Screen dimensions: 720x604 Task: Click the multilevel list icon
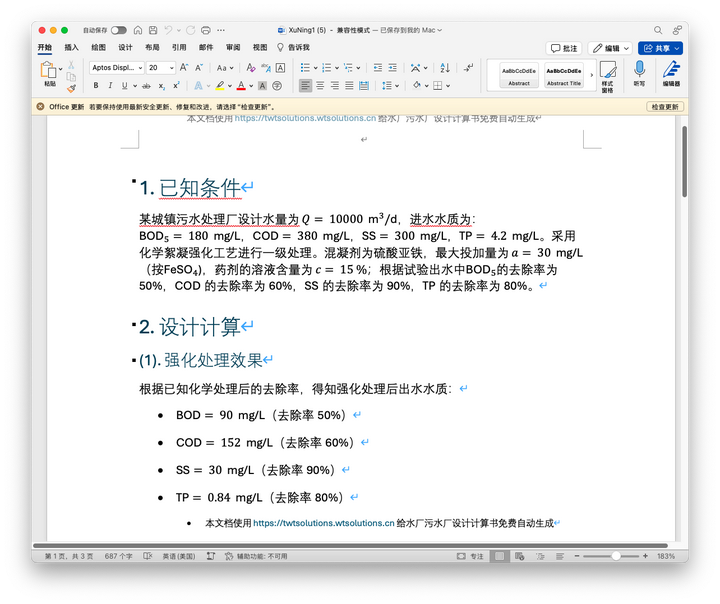(349, 68)
